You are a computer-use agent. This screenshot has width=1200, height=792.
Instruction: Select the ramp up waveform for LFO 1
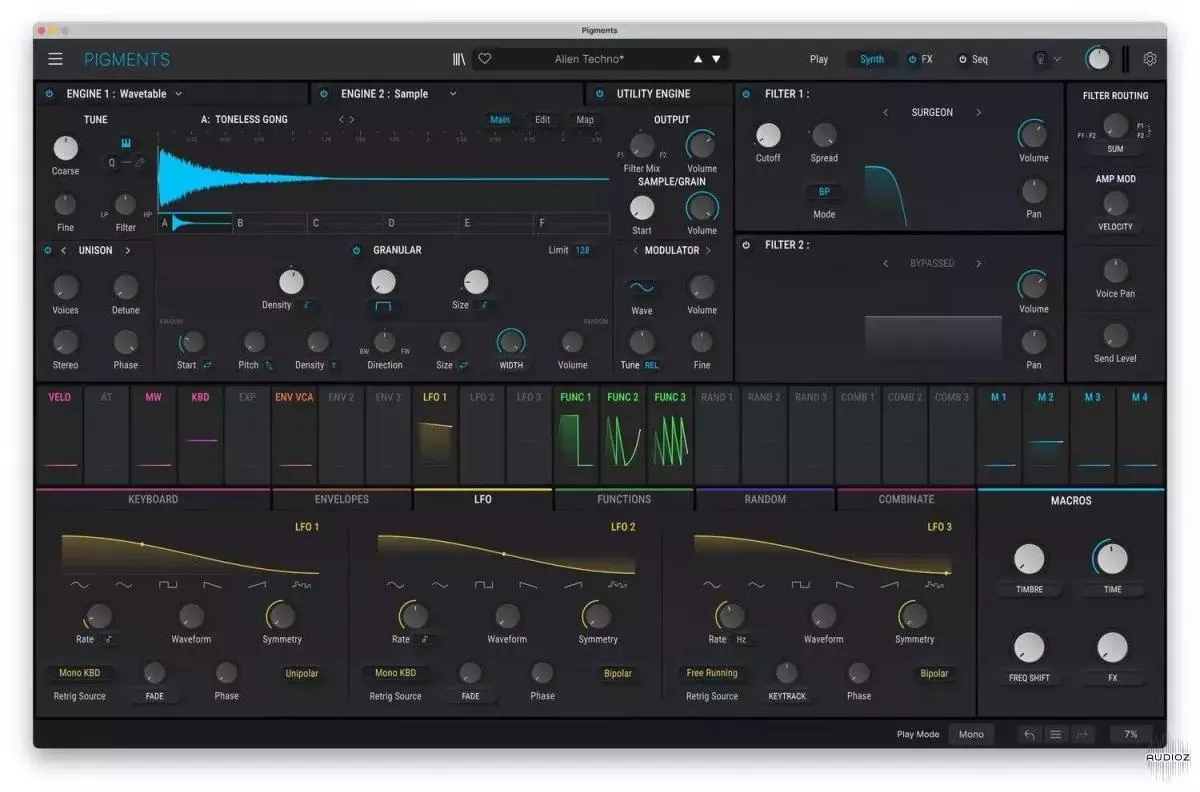tap(256, 585)
